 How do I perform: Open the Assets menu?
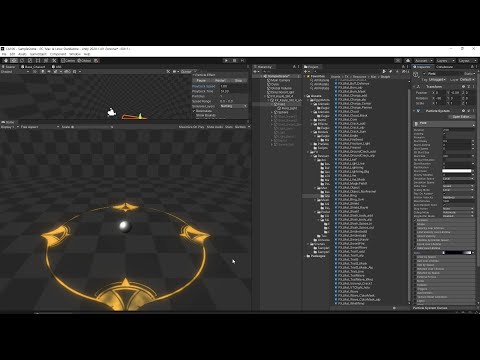click(x=22, y=54)
